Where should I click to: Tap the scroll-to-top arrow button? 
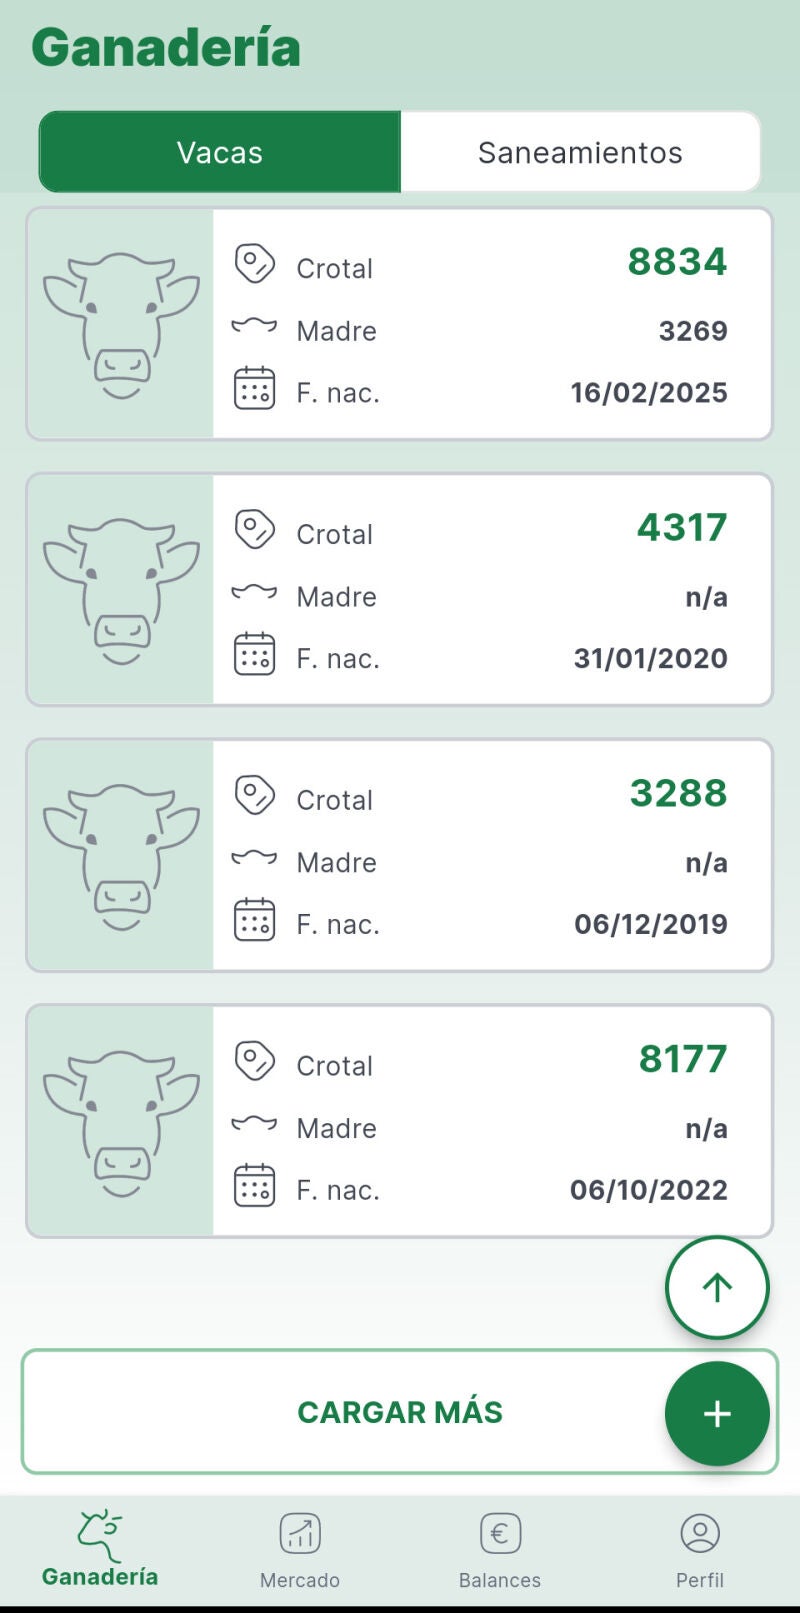point(717,1287)
